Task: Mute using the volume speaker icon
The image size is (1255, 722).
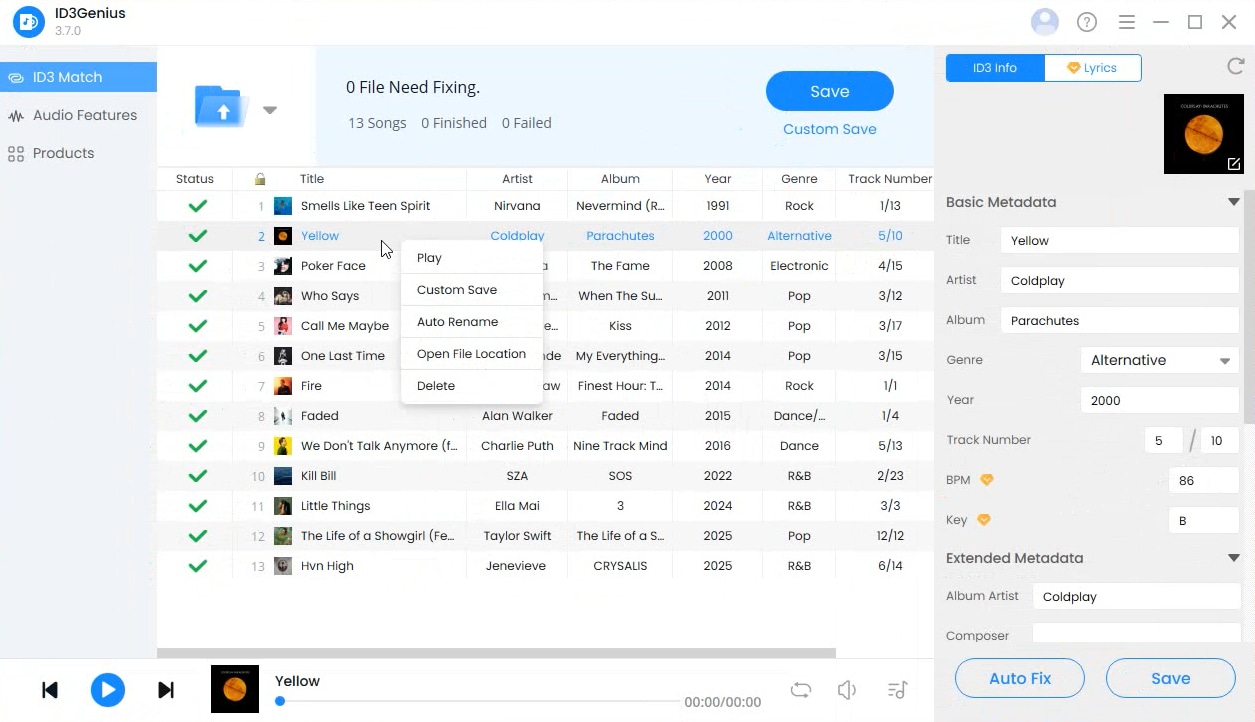Action: (x=846, y=690)
